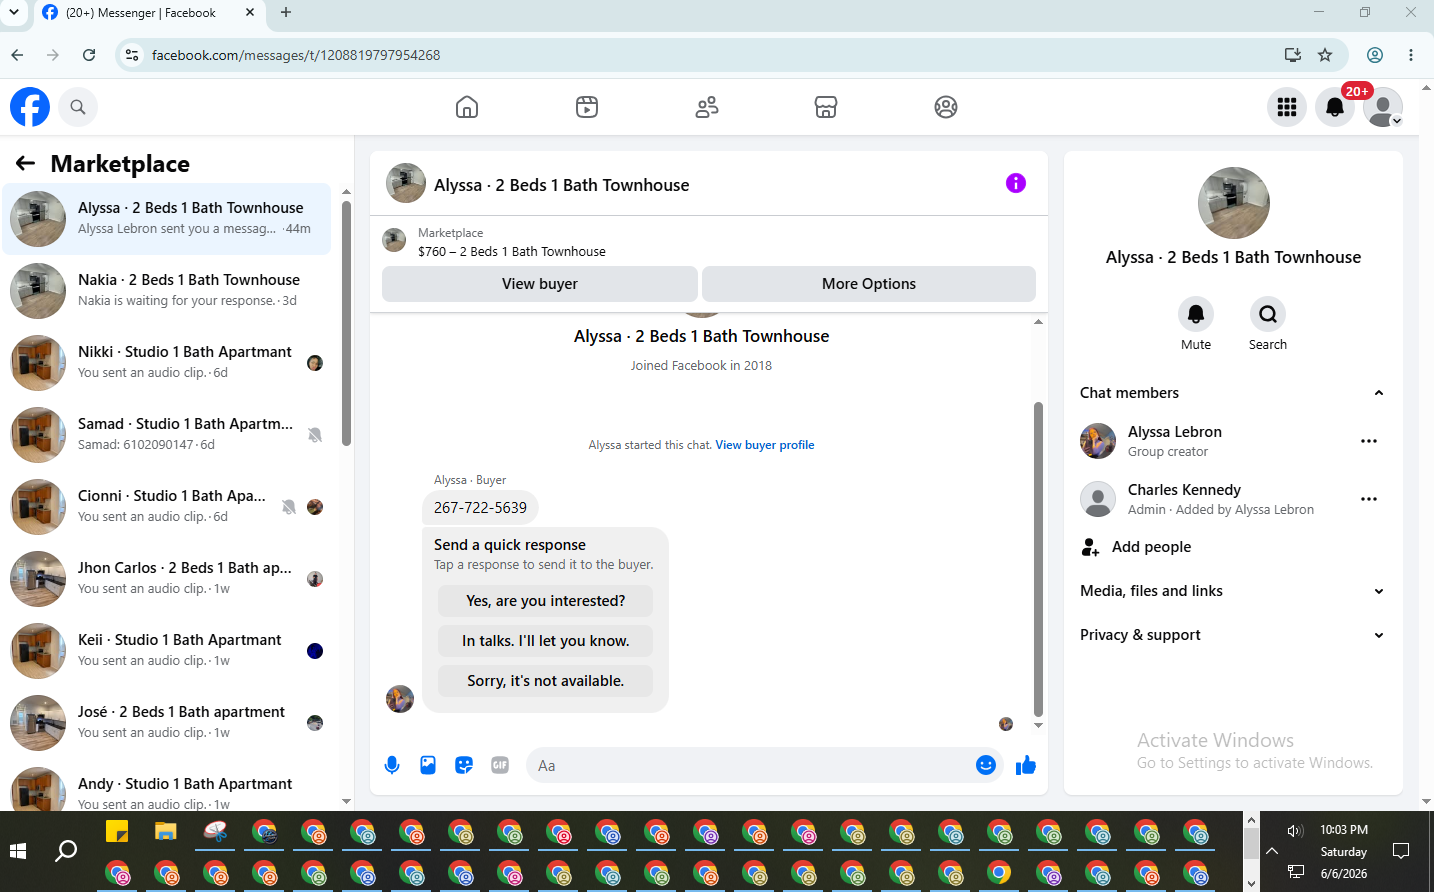Add people to the chat
The width and height of the screenshot is (1434, 892).
tap(1136, 547)
